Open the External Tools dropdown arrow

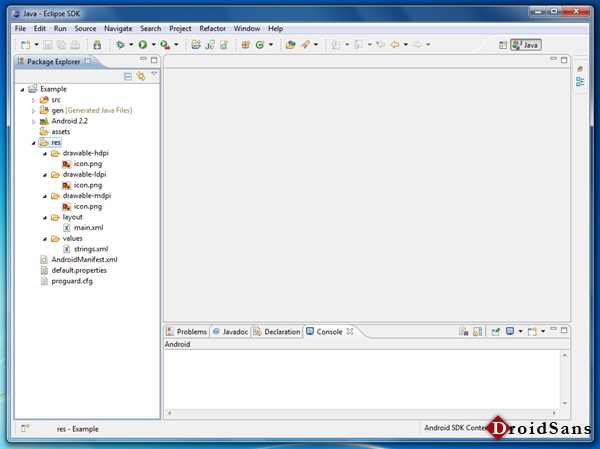pos(176,45)
